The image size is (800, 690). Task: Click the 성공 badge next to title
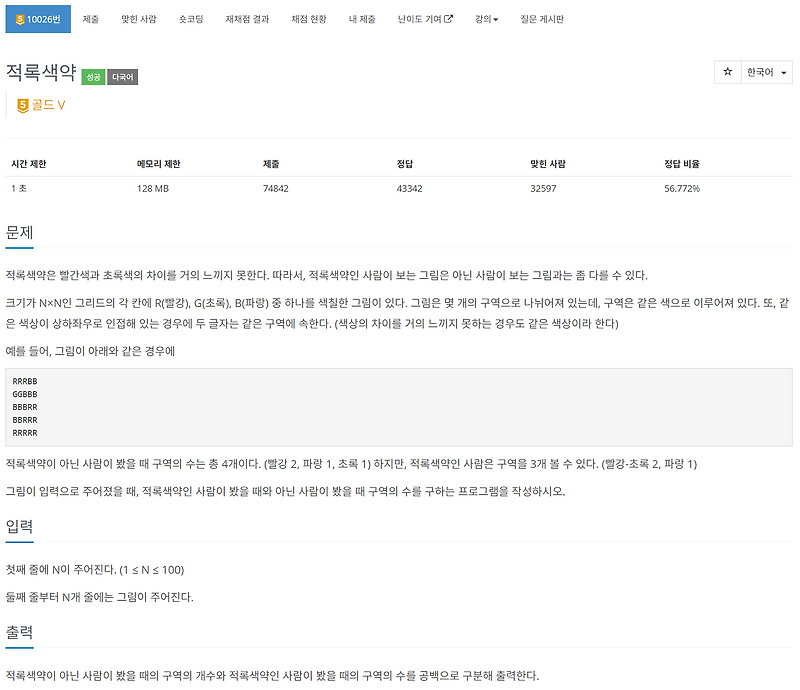(x=92, y=76)
